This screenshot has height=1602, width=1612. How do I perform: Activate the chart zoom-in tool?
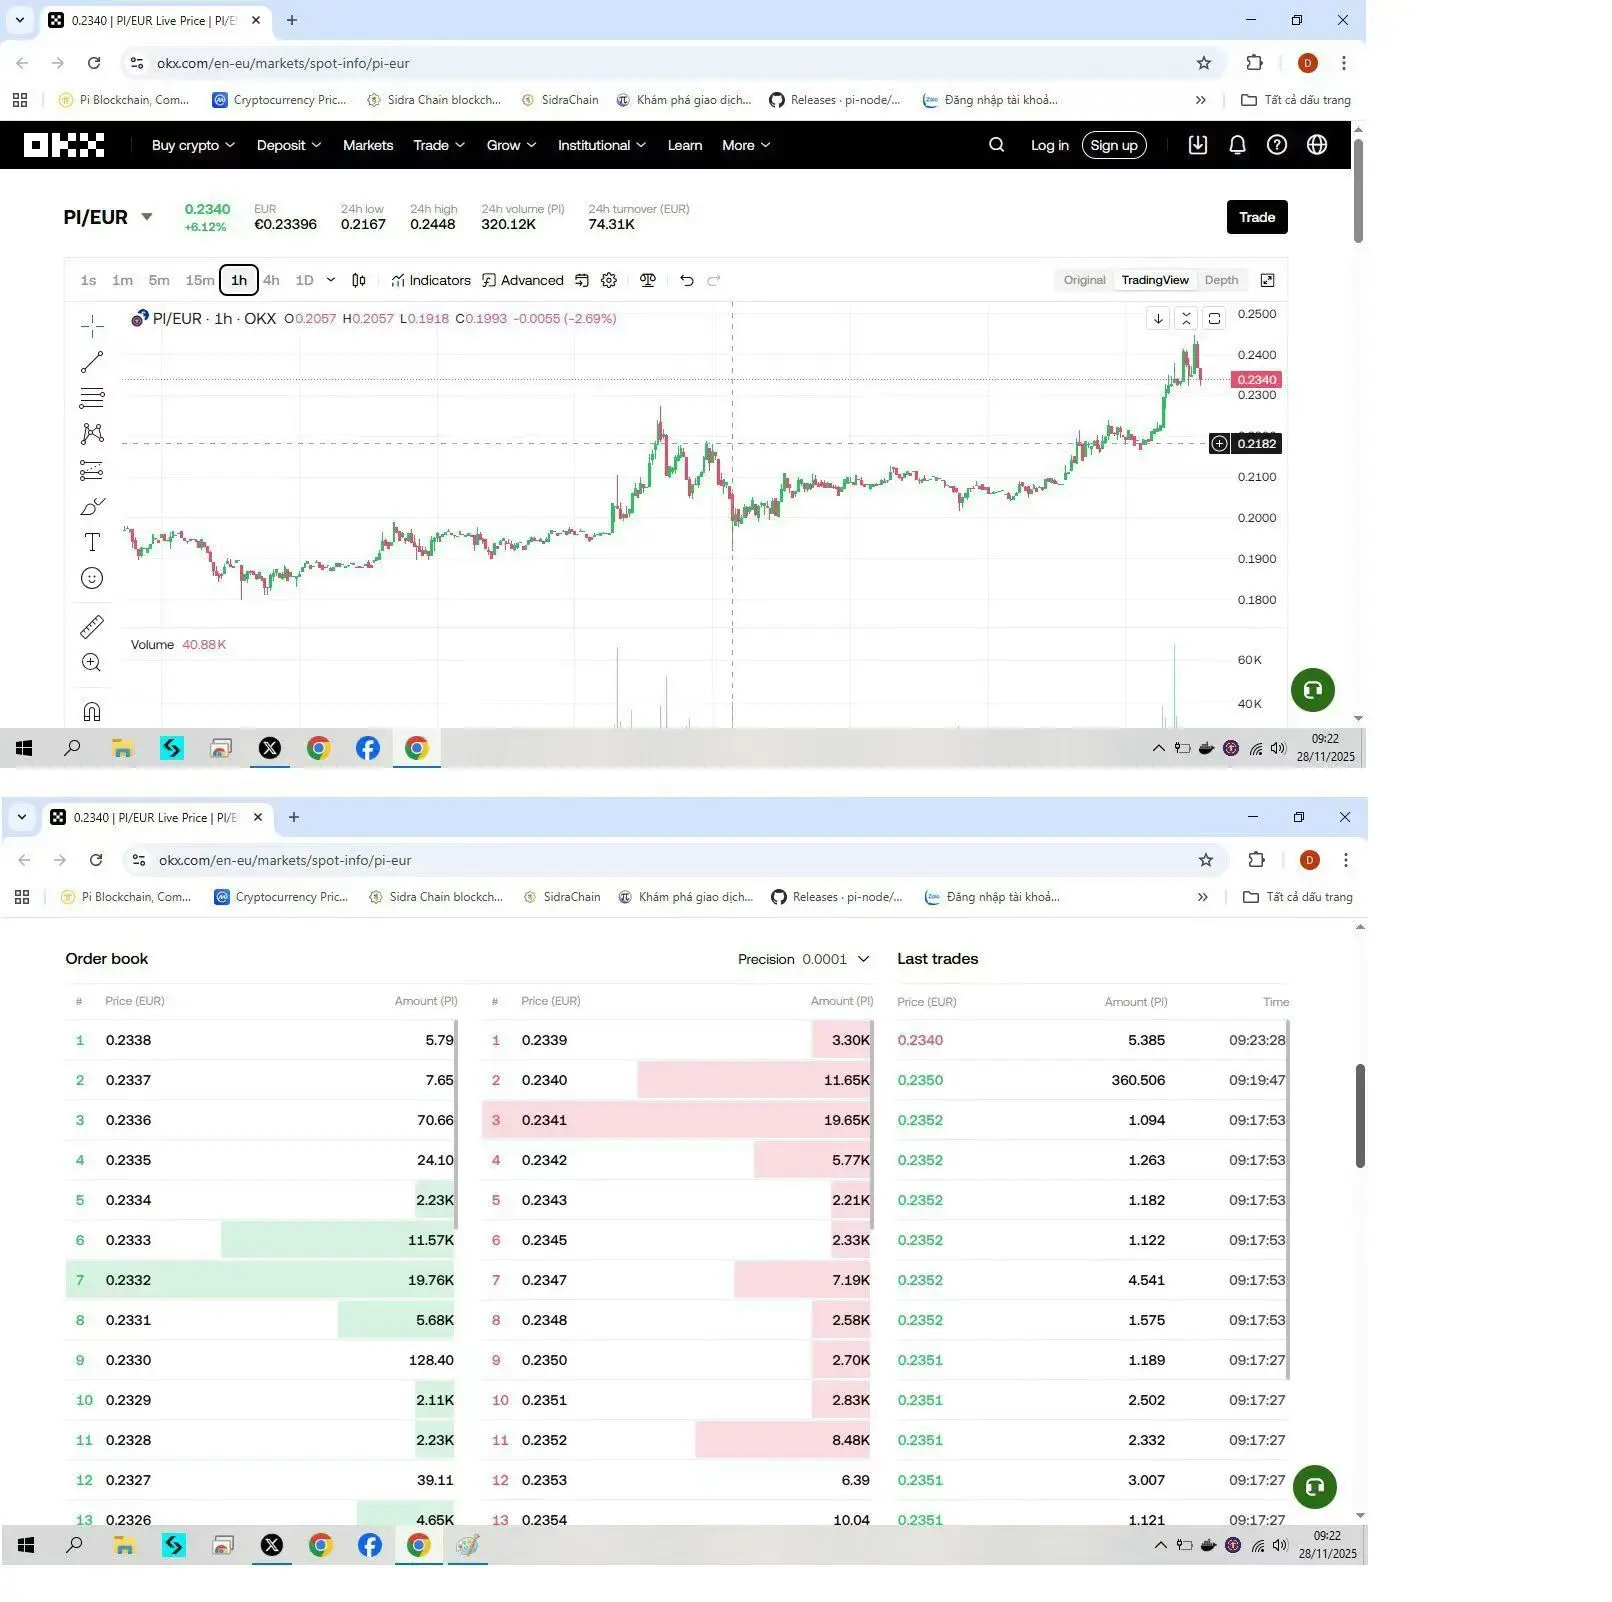92,663
